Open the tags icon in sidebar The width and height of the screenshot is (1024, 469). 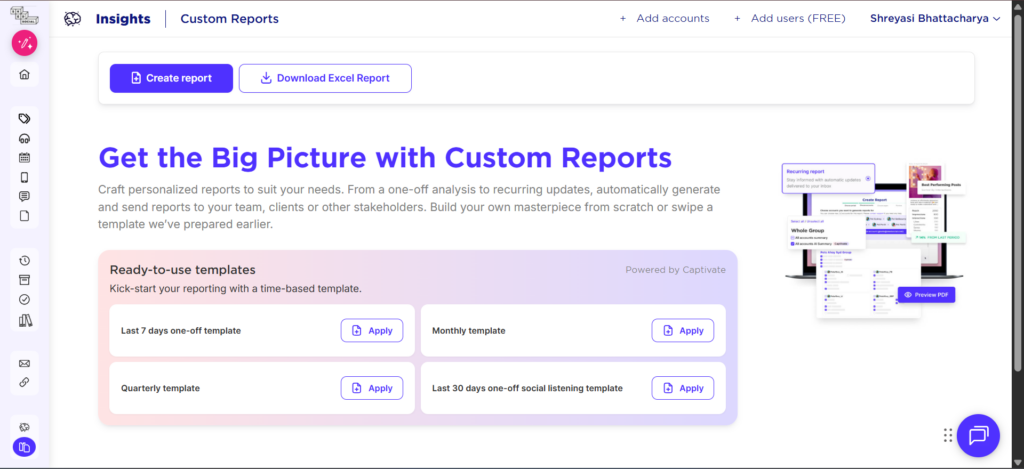[x=24, y=118]
